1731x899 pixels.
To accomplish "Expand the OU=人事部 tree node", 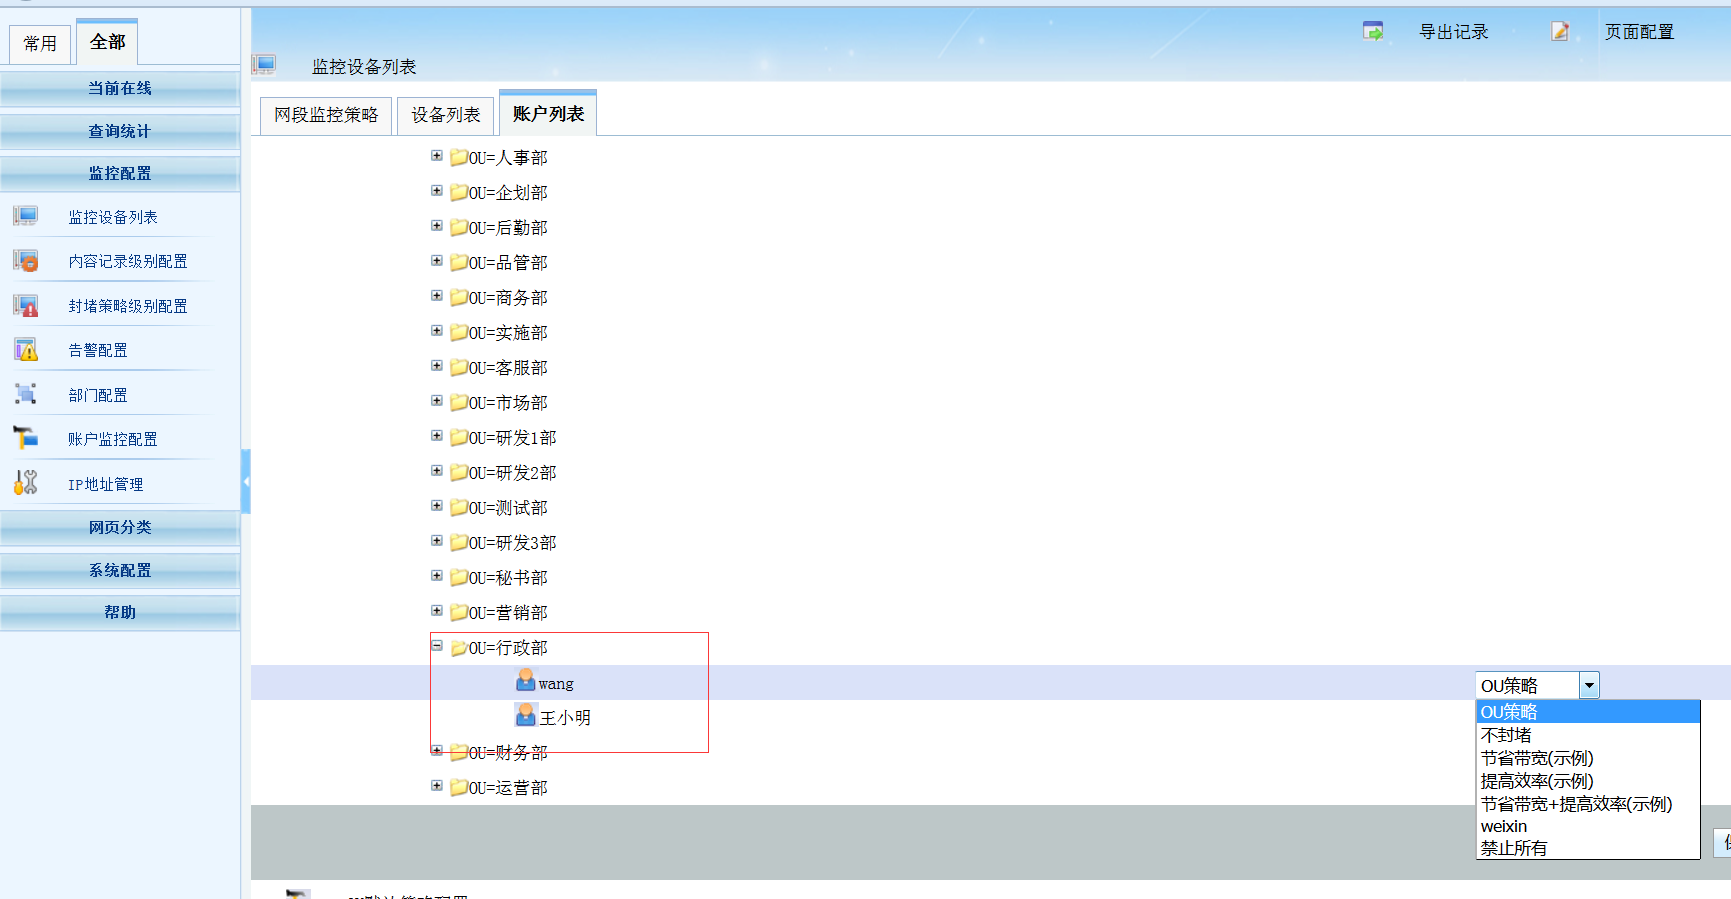I will pyautogui.click(x=437, y=156).
